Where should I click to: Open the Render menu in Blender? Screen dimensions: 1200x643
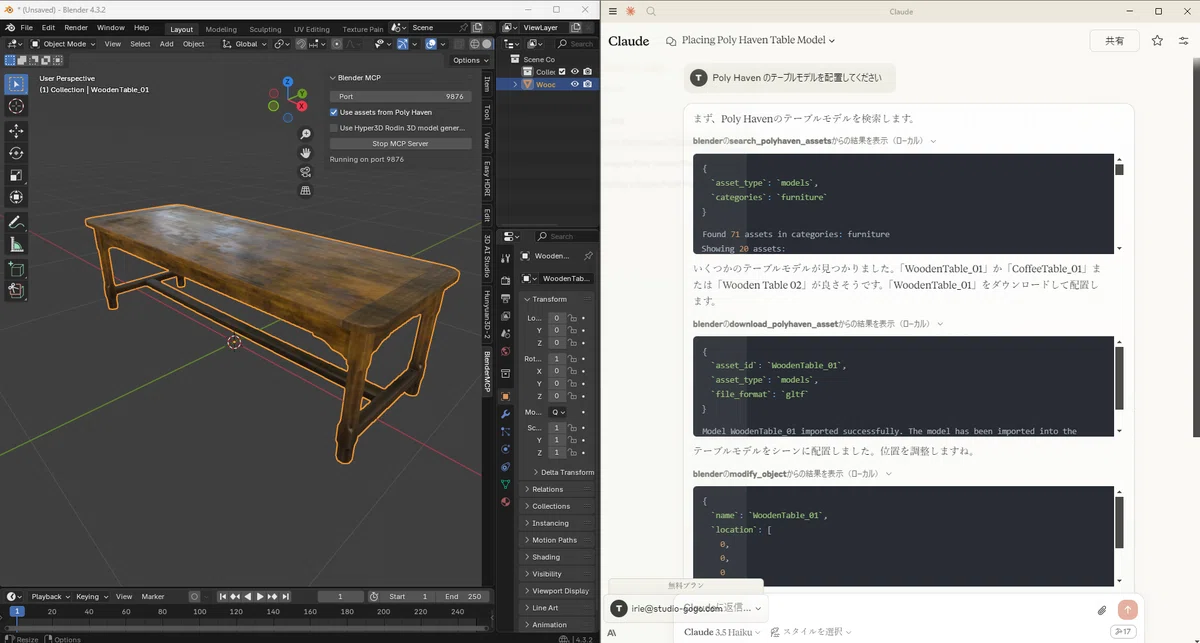(x=76, y=28)
